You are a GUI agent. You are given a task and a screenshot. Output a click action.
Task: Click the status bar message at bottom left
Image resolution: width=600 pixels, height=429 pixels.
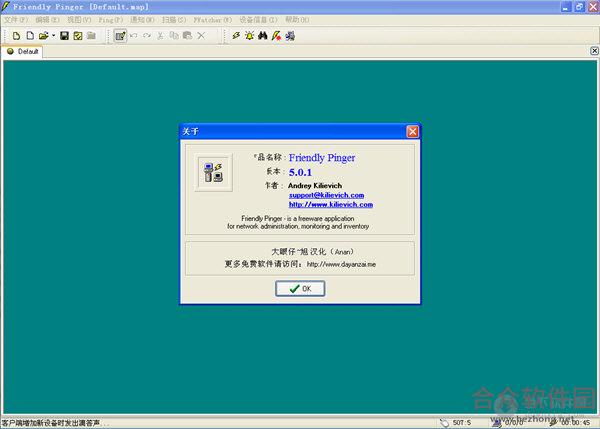pyautogui.click(x=54, y=423)
